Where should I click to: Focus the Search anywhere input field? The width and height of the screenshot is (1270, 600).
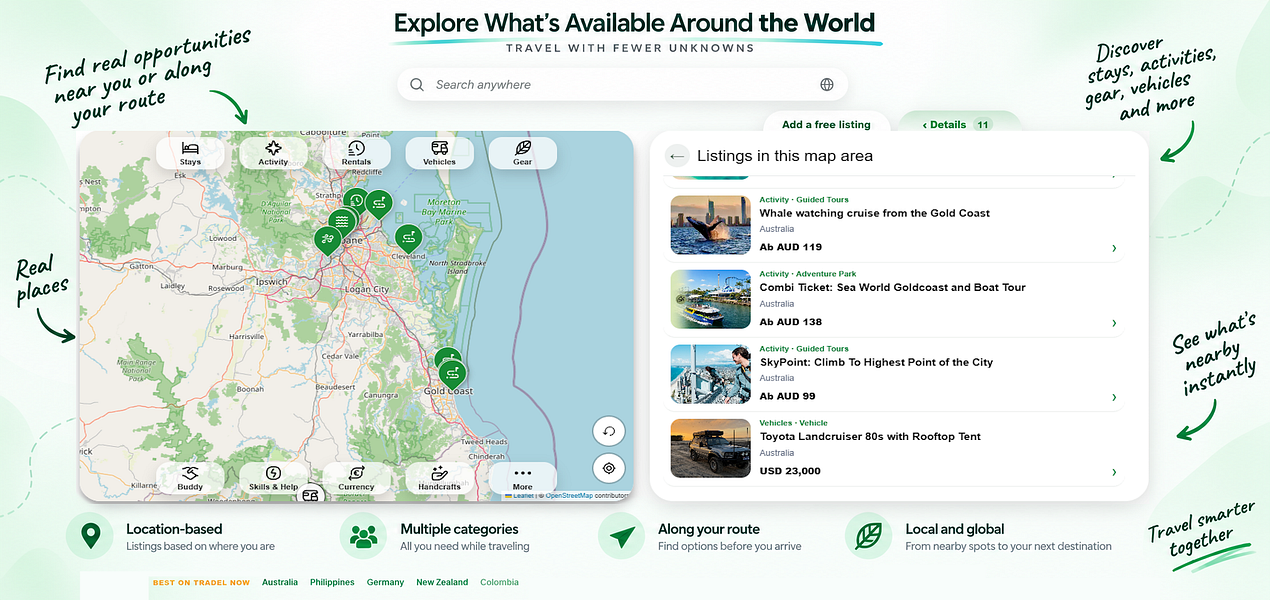click(622, 85)
